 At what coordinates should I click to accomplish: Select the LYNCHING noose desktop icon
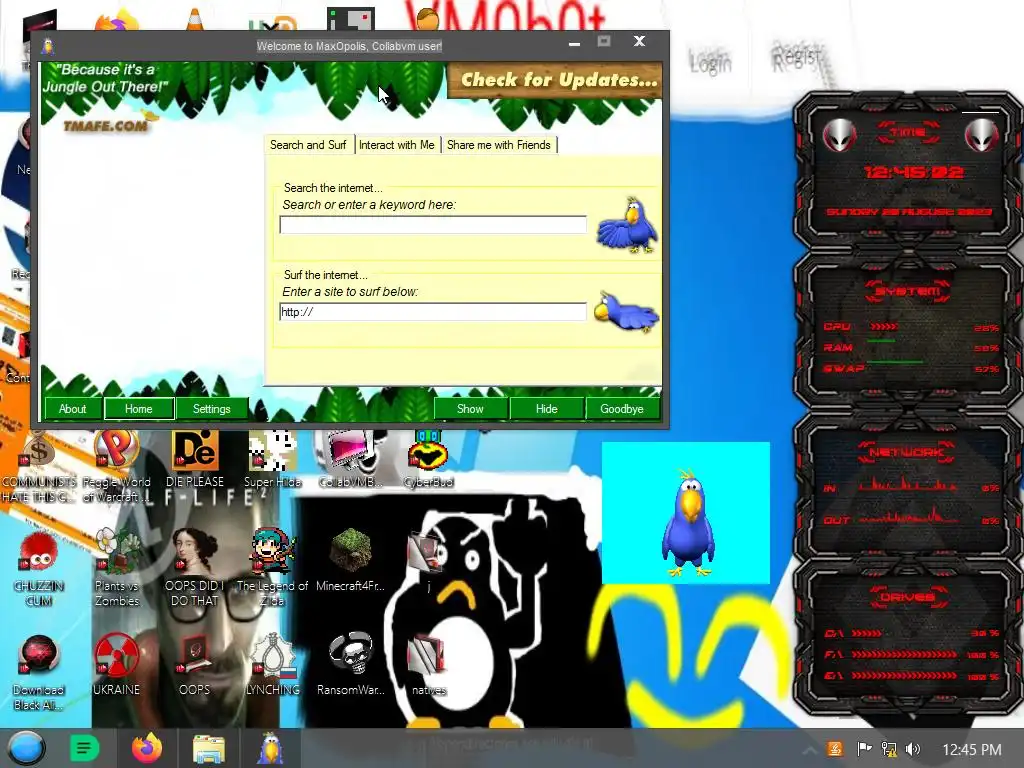pos(272,665)
